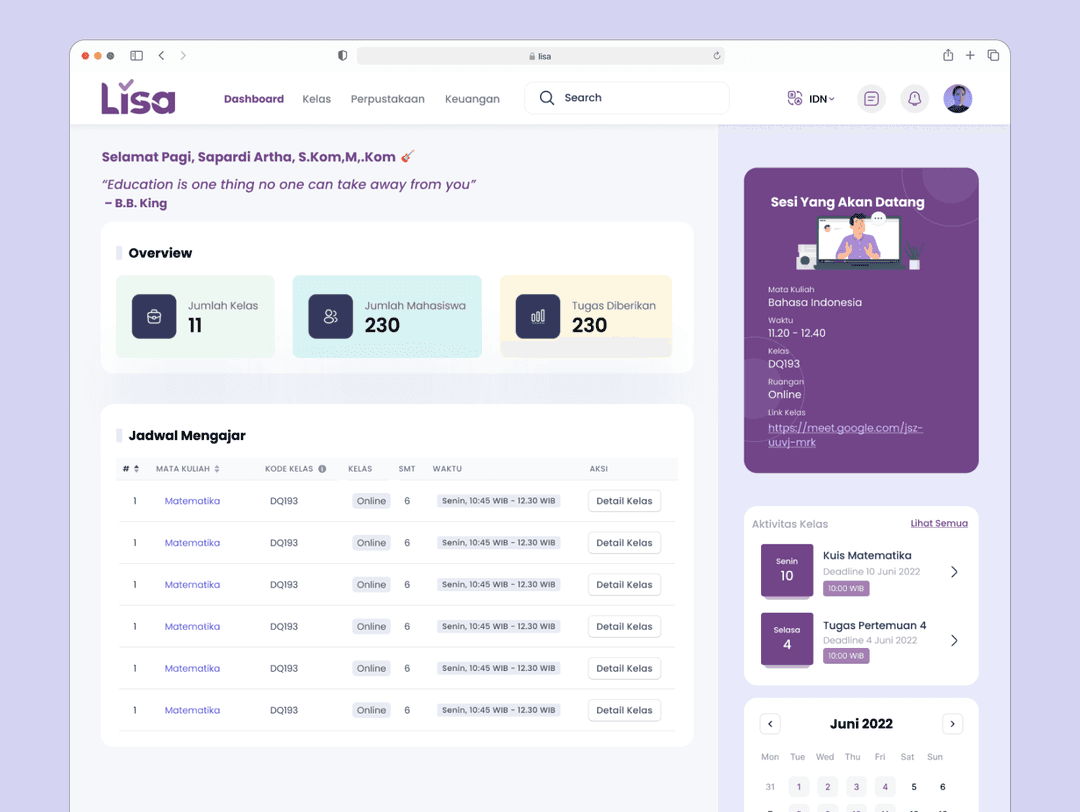The width and height of the screenshot is (1080, 812).
Task: Reload the page with the refresh icon
Action: tap(717, 56)
